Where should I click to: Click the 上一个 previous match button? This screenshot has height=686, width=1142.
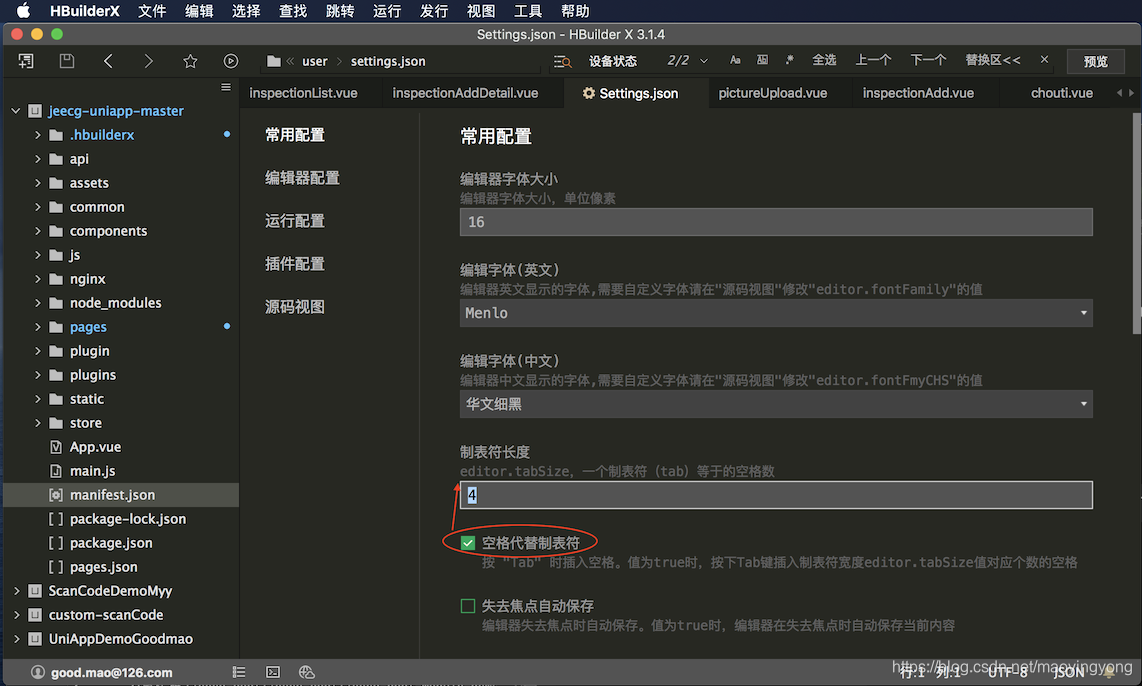click(x=873, y=60)
